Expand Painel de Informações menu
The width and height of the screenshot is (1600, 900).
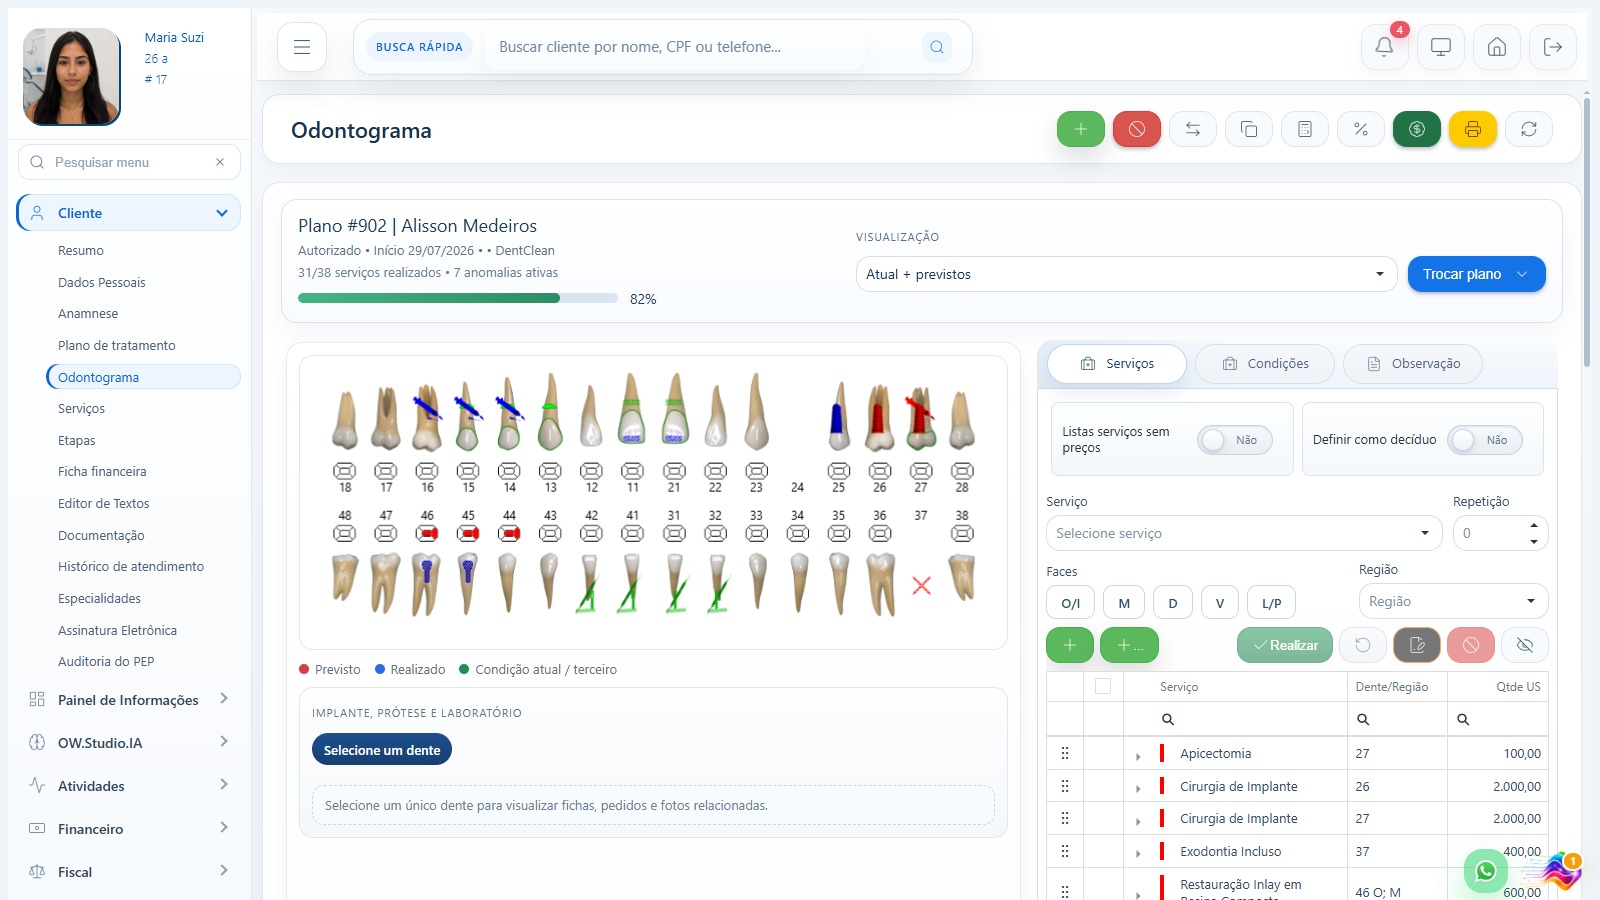point(129,700)
